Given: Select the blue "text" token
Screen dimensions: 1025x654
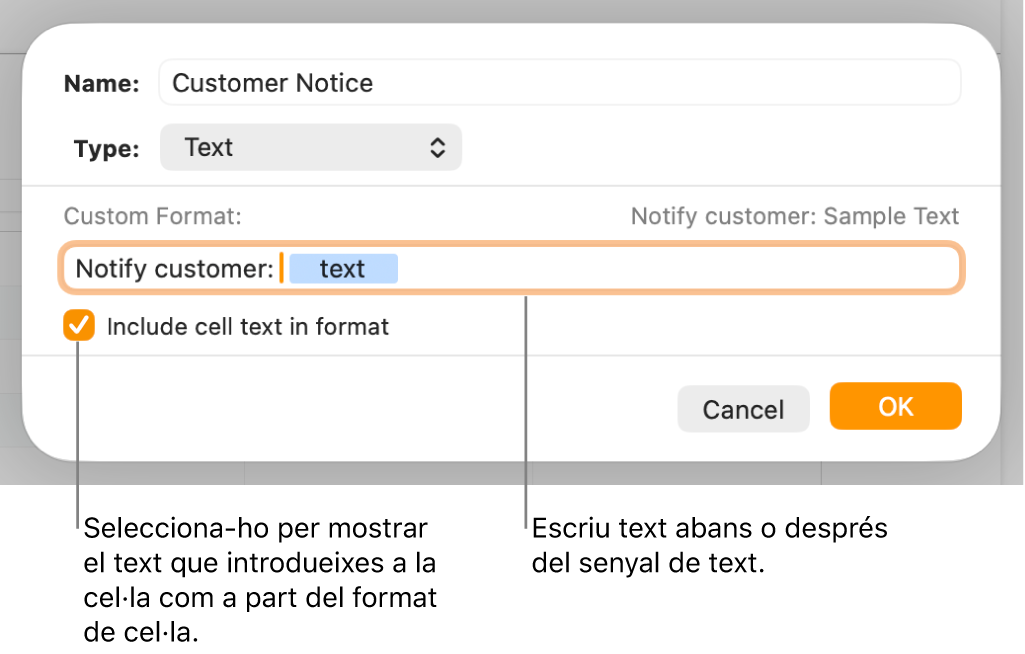Looking at the screenshot, I should pos(343,268).
